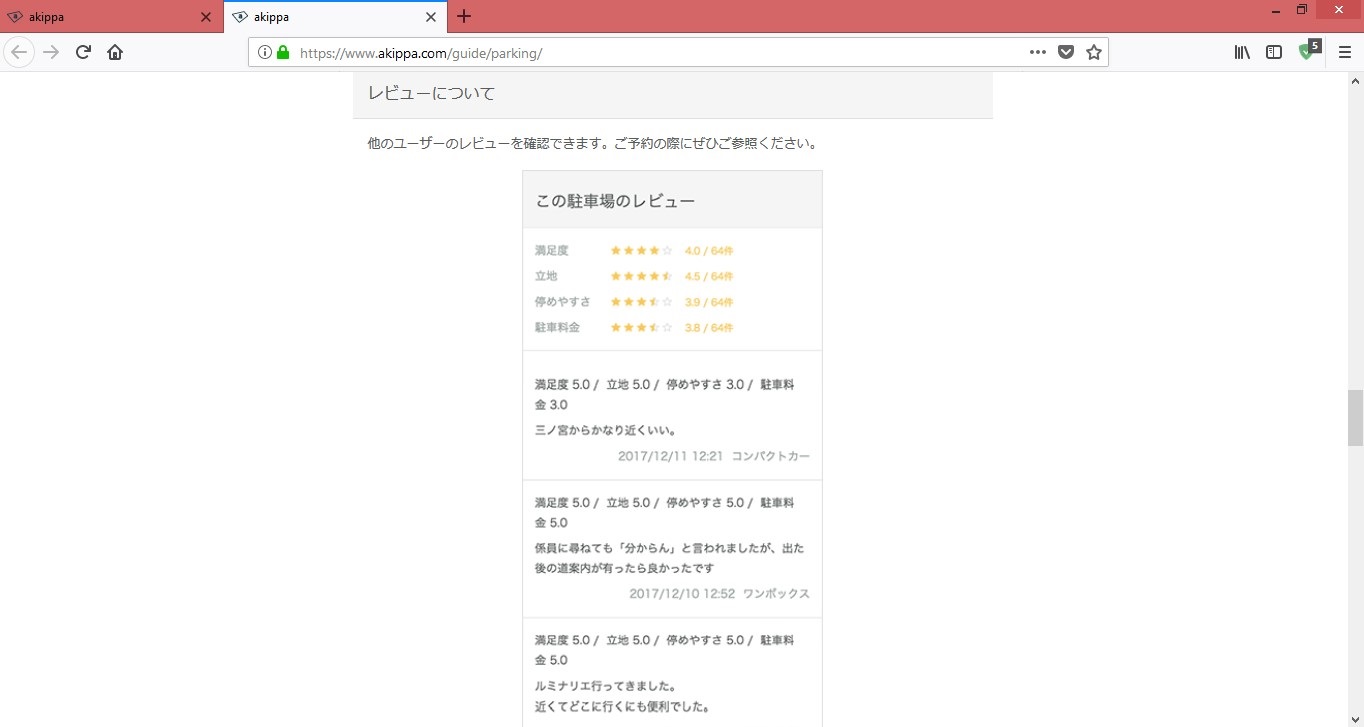The height and width of the screenshot is (727, 1364).
Task: Click the 満足度 star rating row
Action: [640, 250]
